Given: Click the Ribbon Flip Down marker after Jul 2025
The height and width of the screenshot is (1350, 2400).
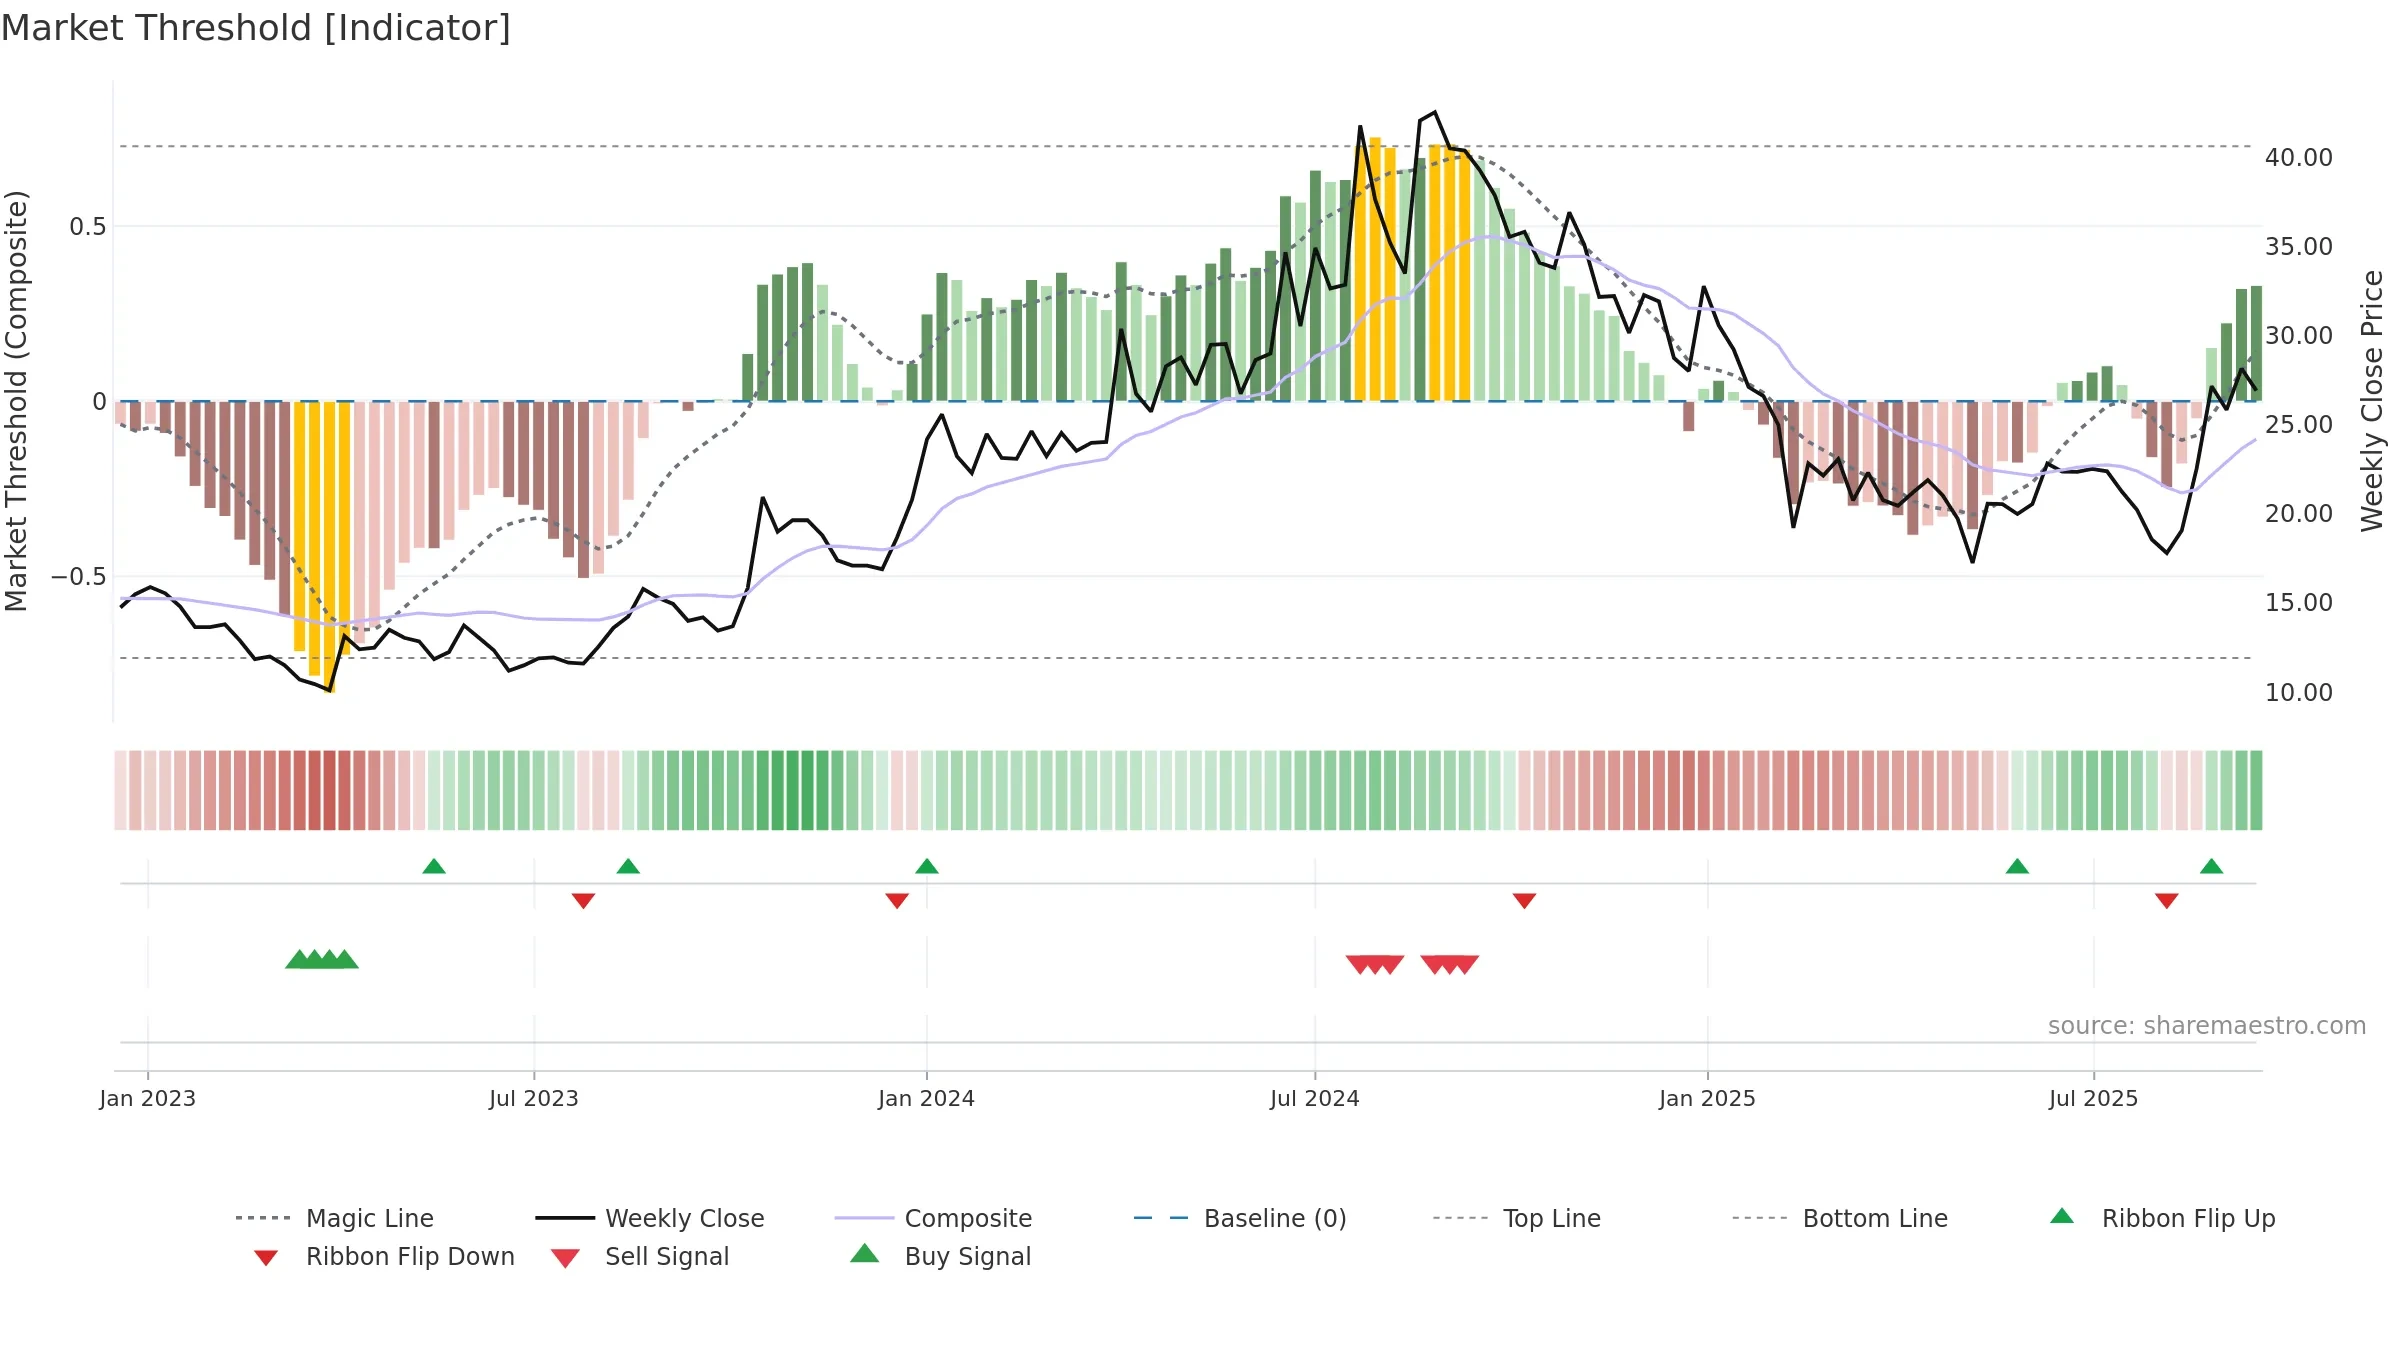Looking at the screenshot, I should point(2167,901).
